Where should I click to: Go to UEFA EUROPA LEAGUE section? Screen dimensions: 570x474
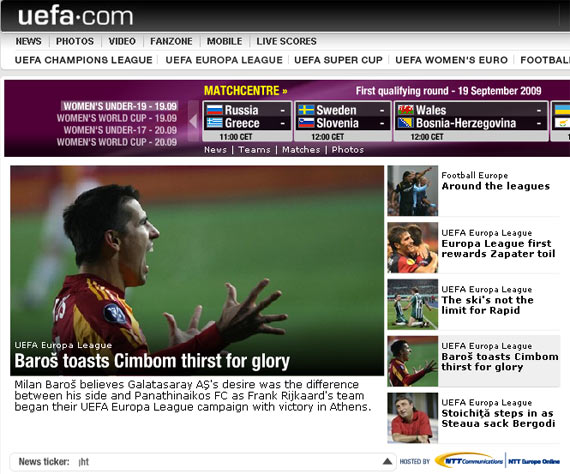point(224,60)
